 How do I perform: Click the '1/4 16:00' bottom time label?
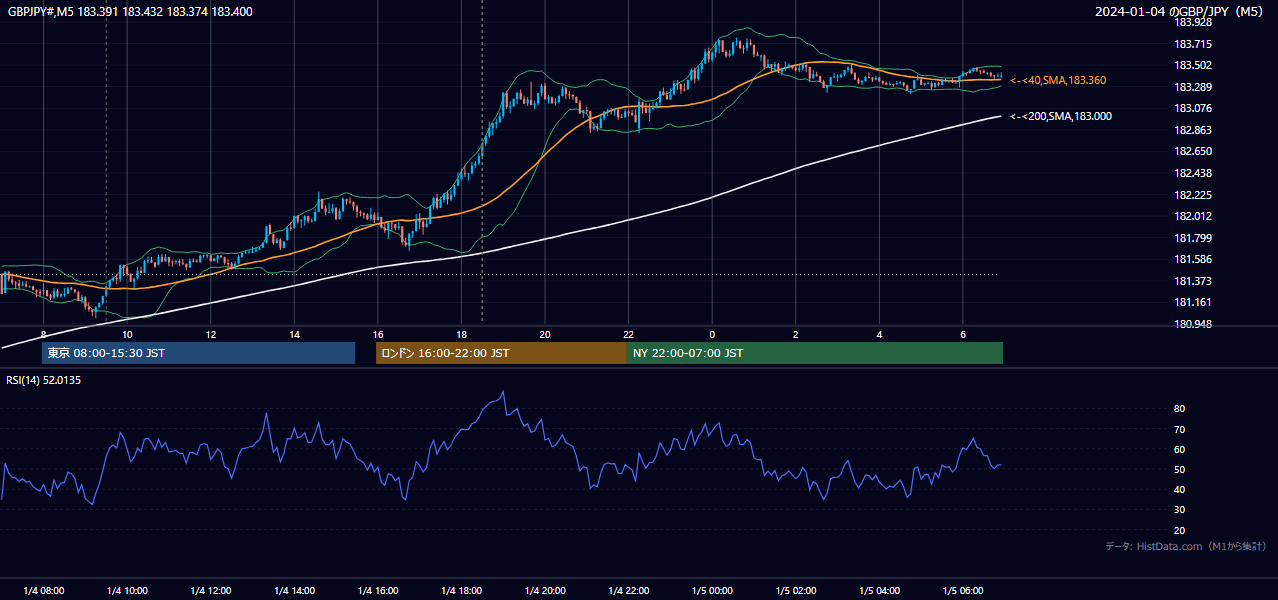click(x=377, y=590)
